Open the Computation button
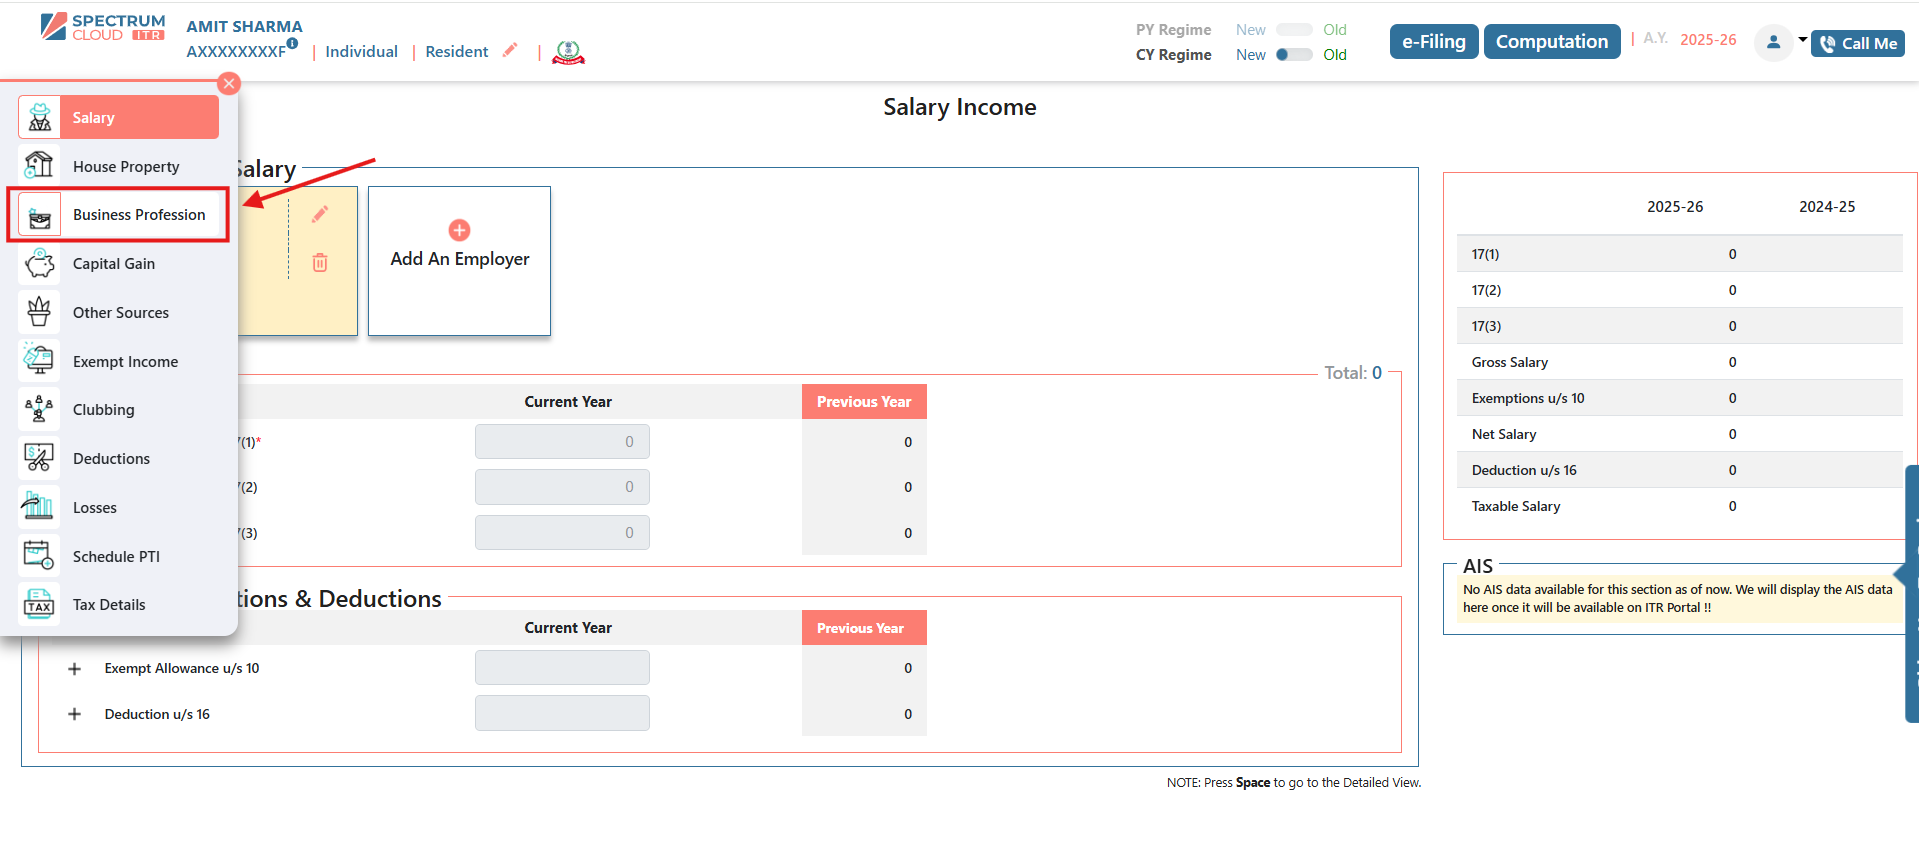Viewport: 1919px width, 846px height. [x=1551, y=42]
